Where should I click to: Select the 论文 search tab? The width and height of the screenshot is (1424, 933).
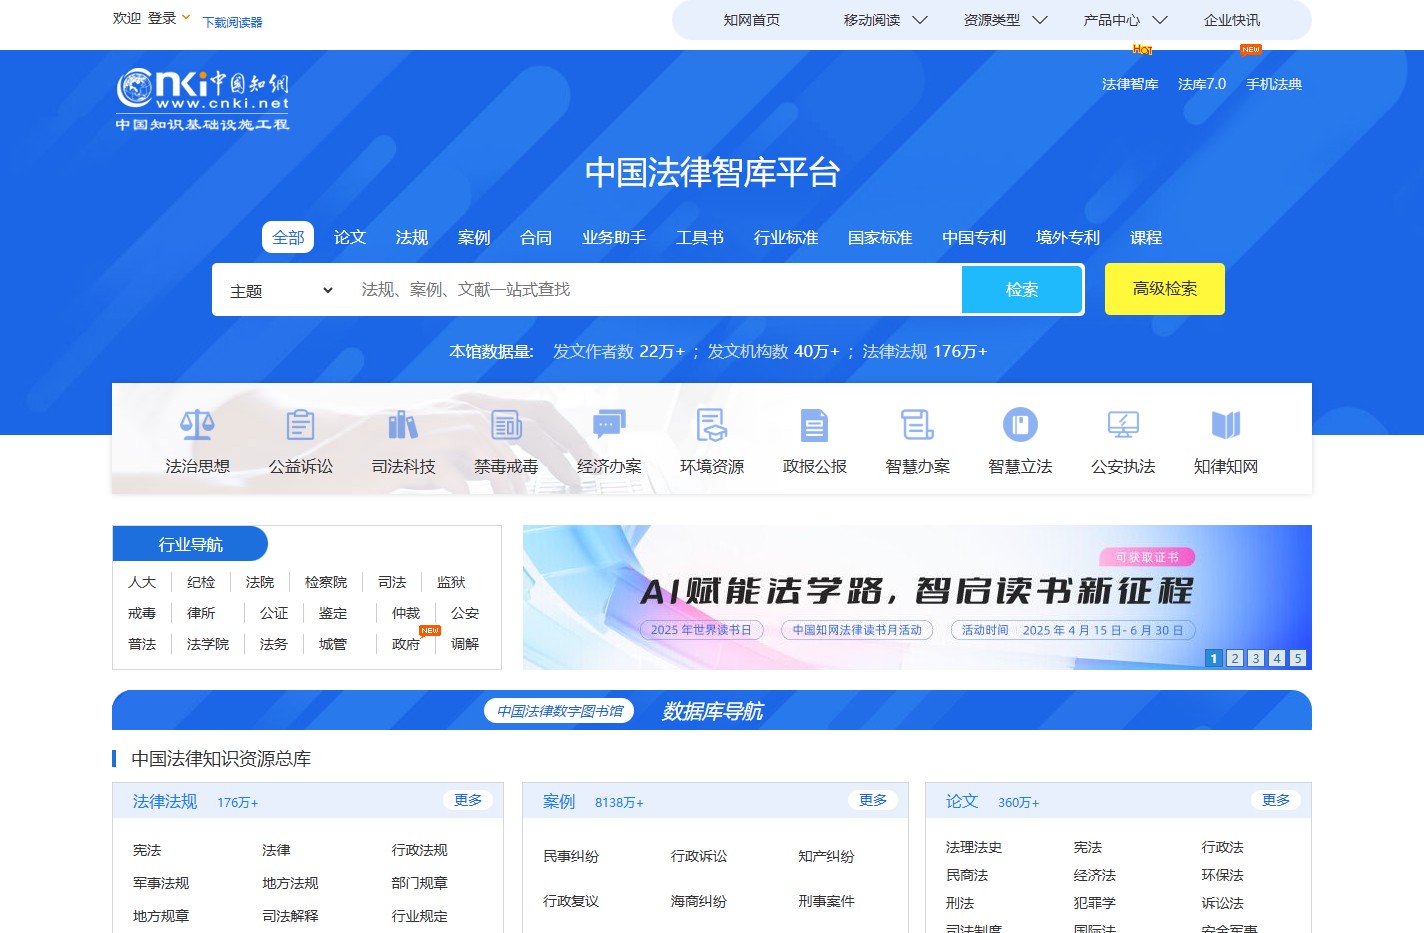(x=350, y=237)
